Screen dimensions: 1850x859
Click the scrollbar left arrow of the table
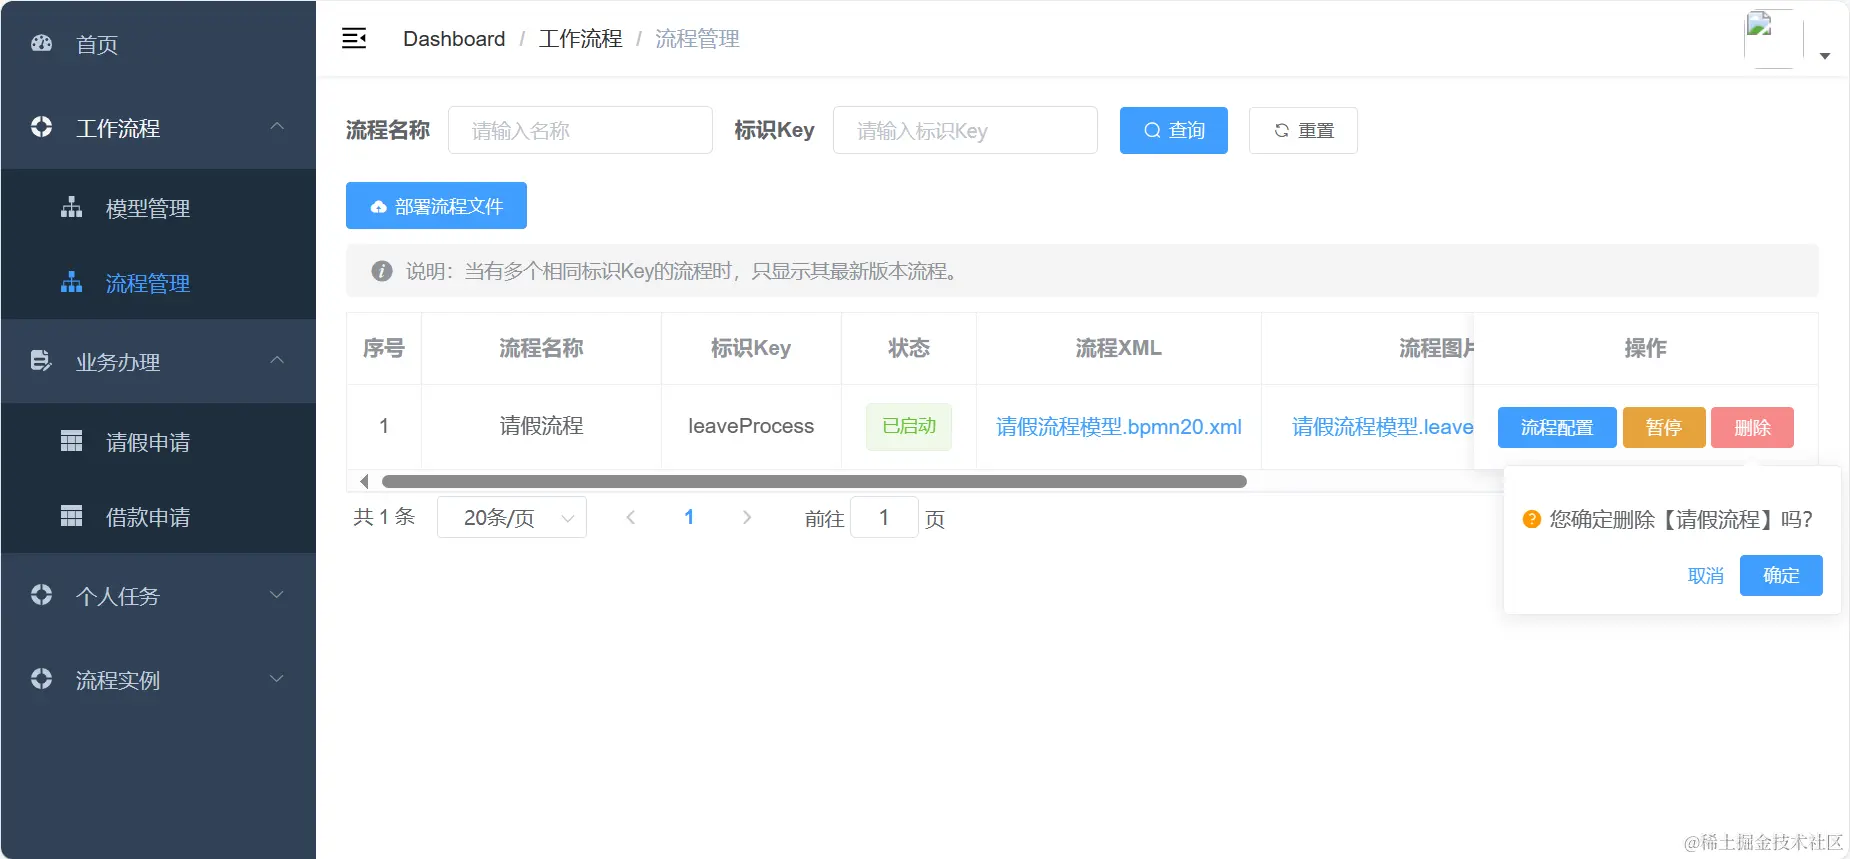click(364, 481)
